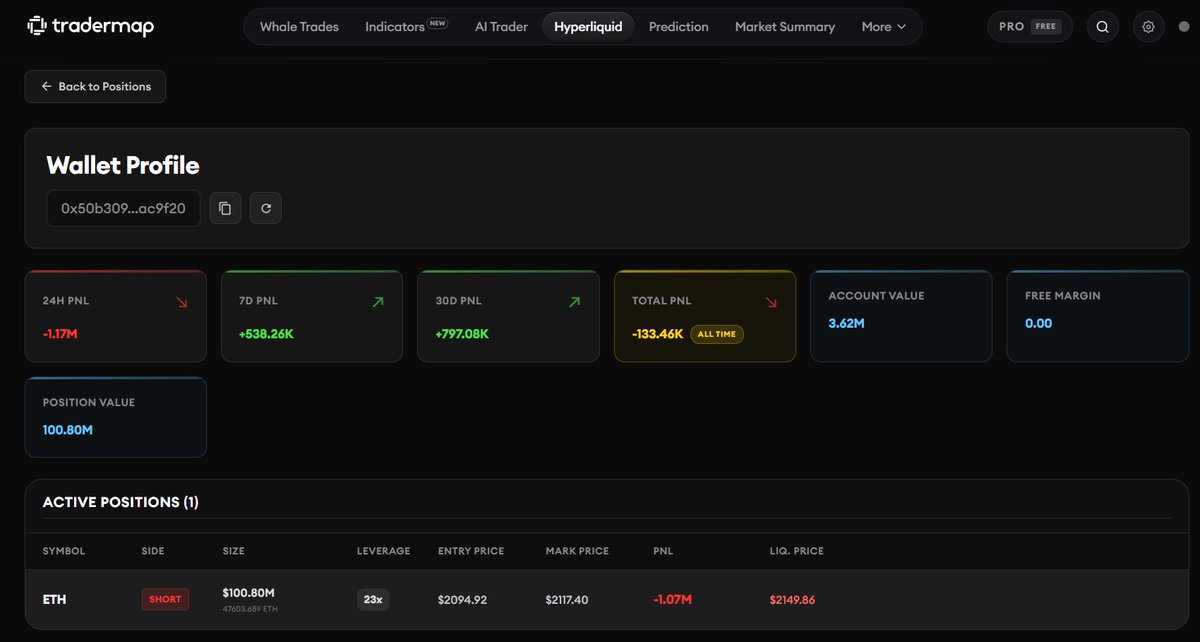Click the 24H PNL down arrow icon

point(181,302)
